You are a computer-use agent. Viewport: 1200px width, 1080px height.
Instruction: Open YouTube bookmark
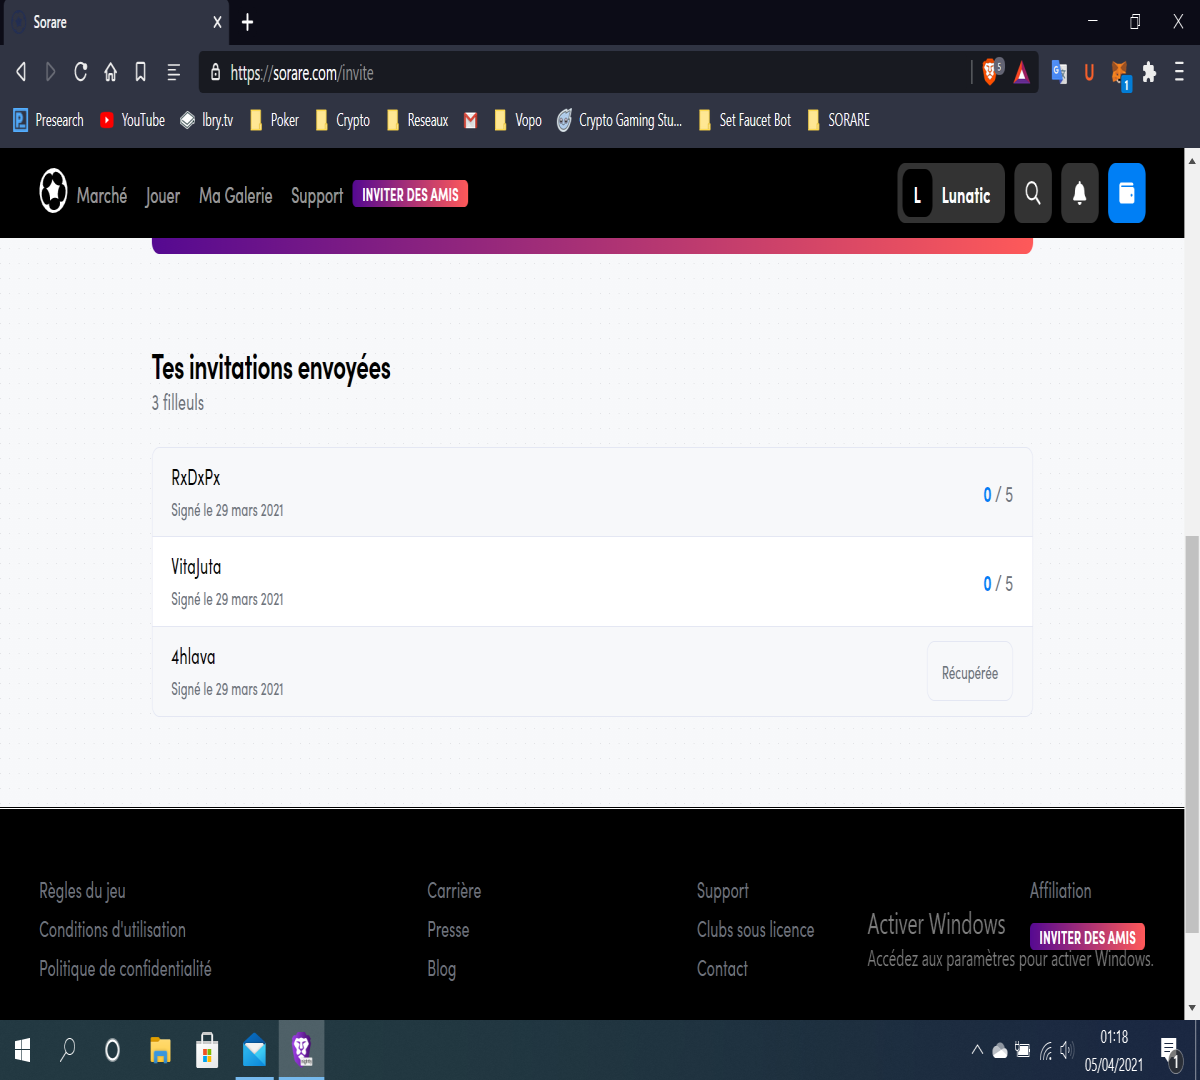point(132,120)
